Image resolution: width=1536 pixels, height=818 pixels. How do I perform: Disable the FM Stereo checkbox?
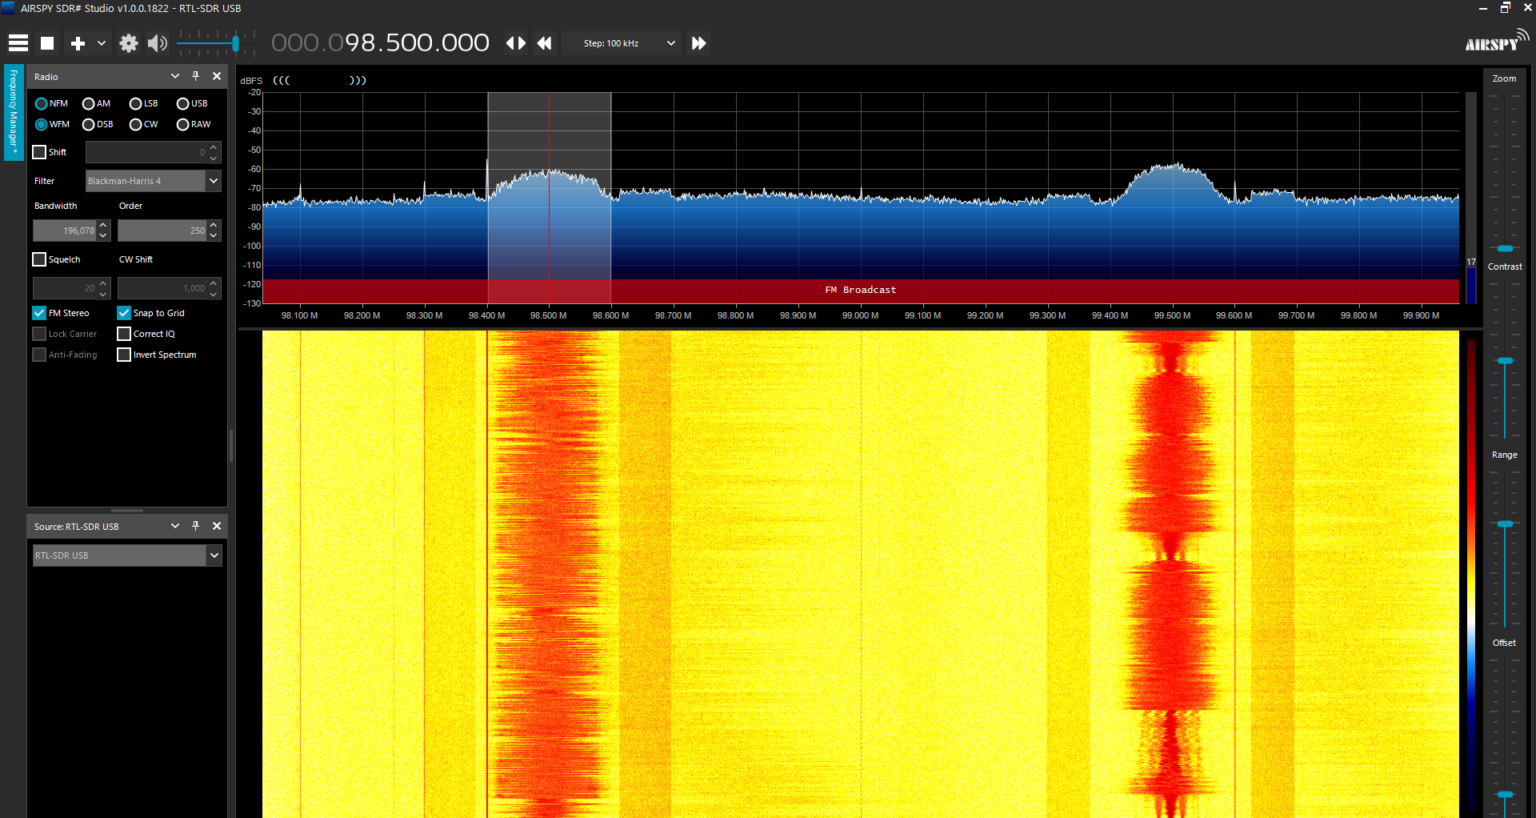tap(40, 313)
